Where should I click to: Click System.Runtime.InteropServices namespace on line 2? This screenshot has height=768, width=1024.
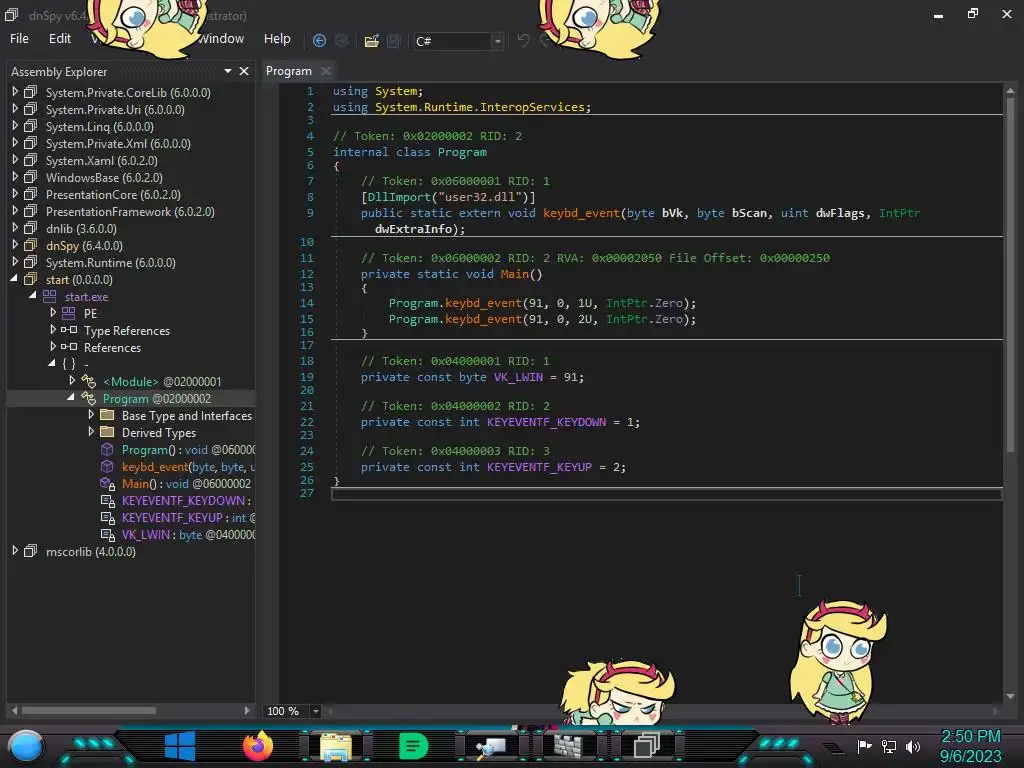pos(480,106)
